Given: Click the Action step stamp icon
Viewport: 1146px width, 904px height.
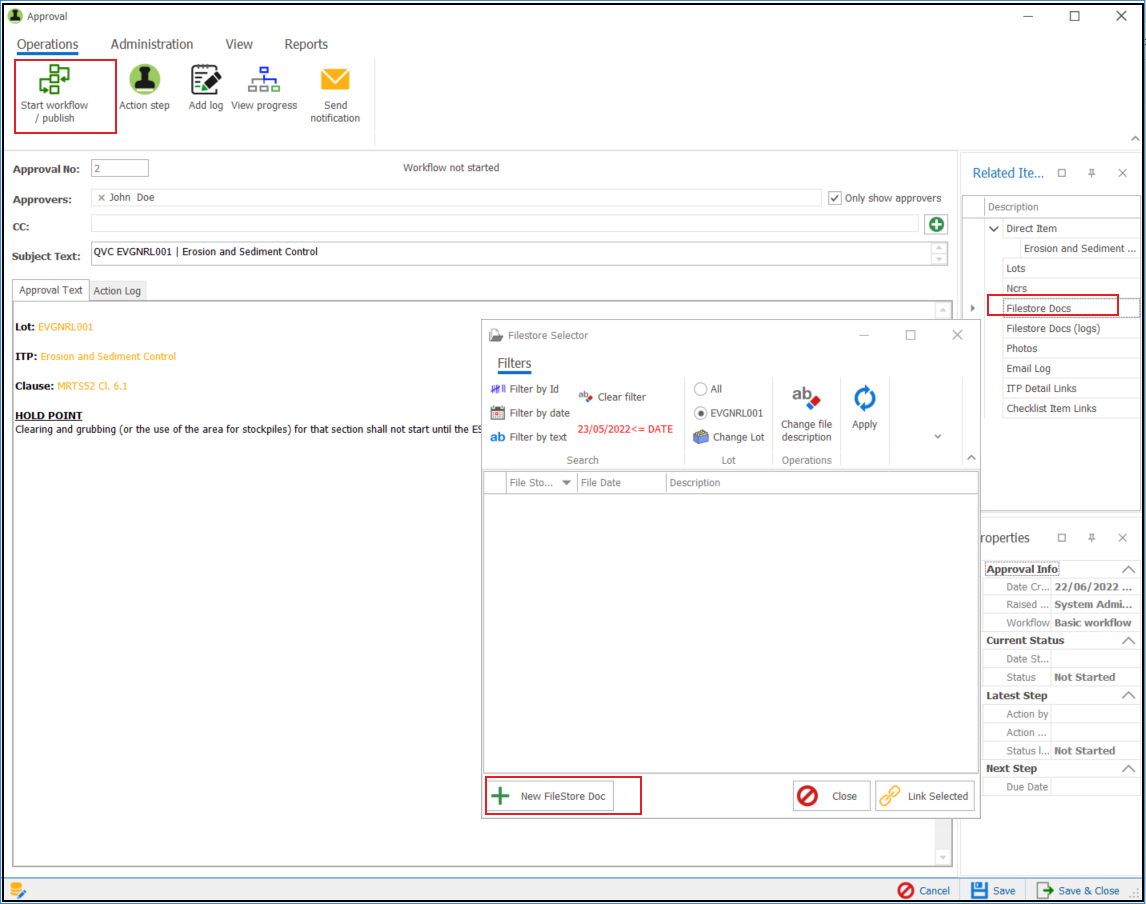Looking at the screenshot, I should [145, 80].
